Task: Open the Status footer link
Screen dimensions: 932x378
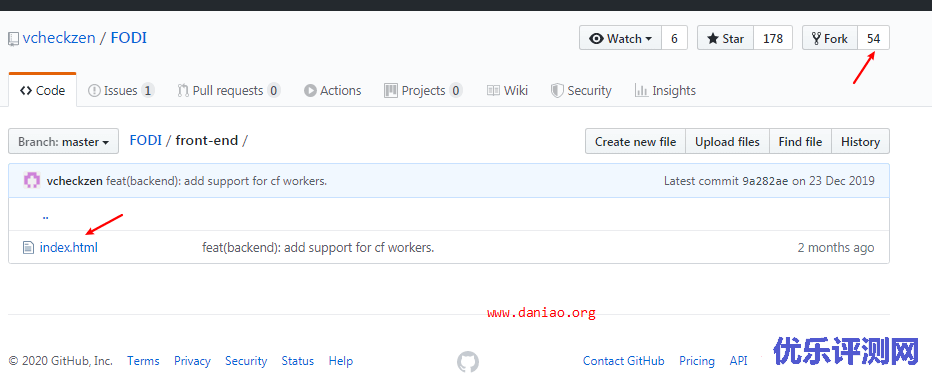Action: point(298,361)
